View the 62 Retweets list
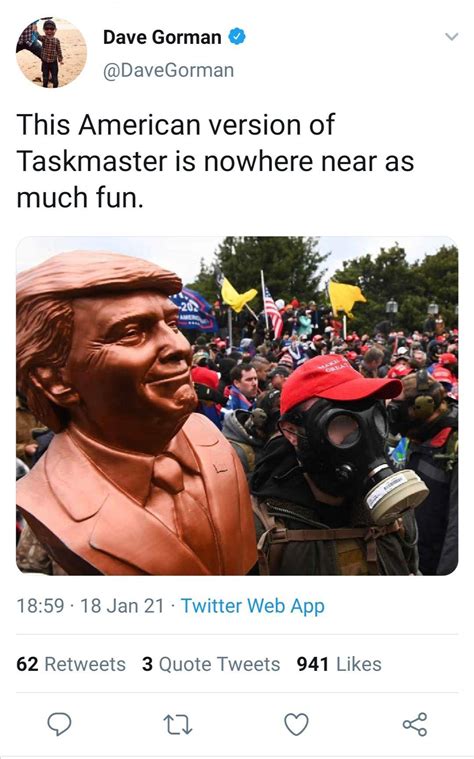Viewport: 474px width, 759px height. coord(71,664)
